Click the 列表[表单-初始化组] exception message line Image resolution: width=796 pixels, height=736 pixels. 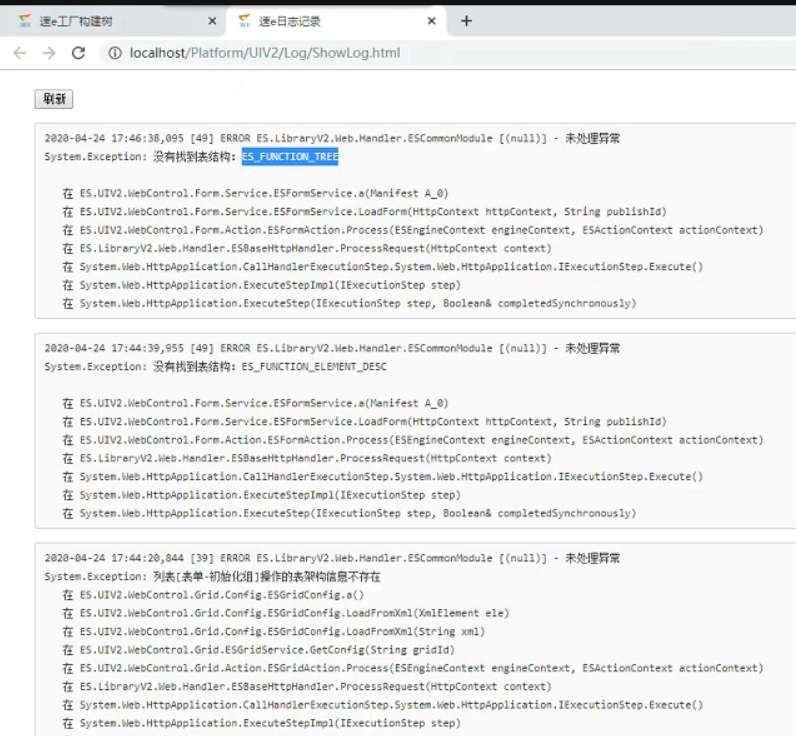pyautogui.click(x=212, y=577)
